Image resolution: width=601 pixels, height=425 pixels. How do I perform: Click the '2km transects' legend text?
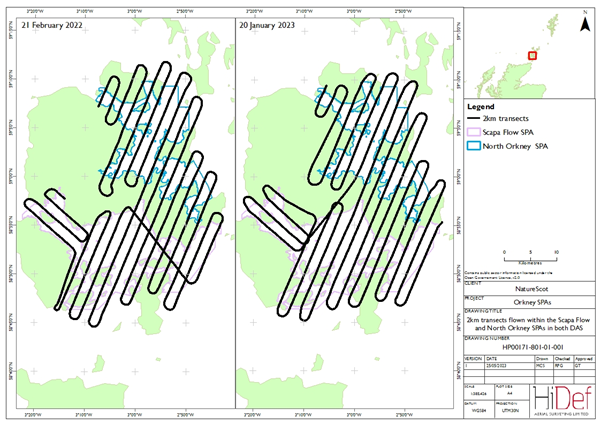[506, 118]
